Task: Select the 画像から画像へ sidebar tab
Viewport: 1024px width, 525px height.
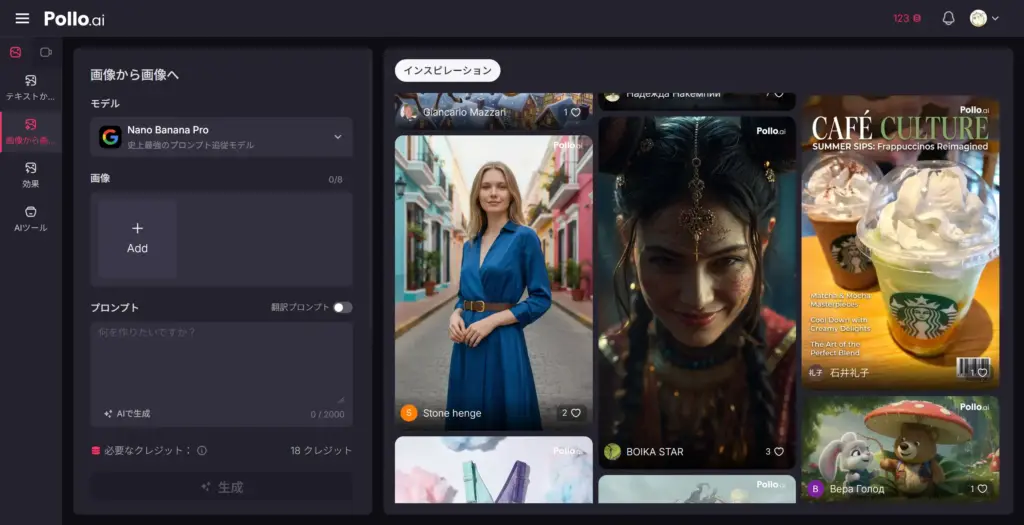Action: [x=30, y=131]
